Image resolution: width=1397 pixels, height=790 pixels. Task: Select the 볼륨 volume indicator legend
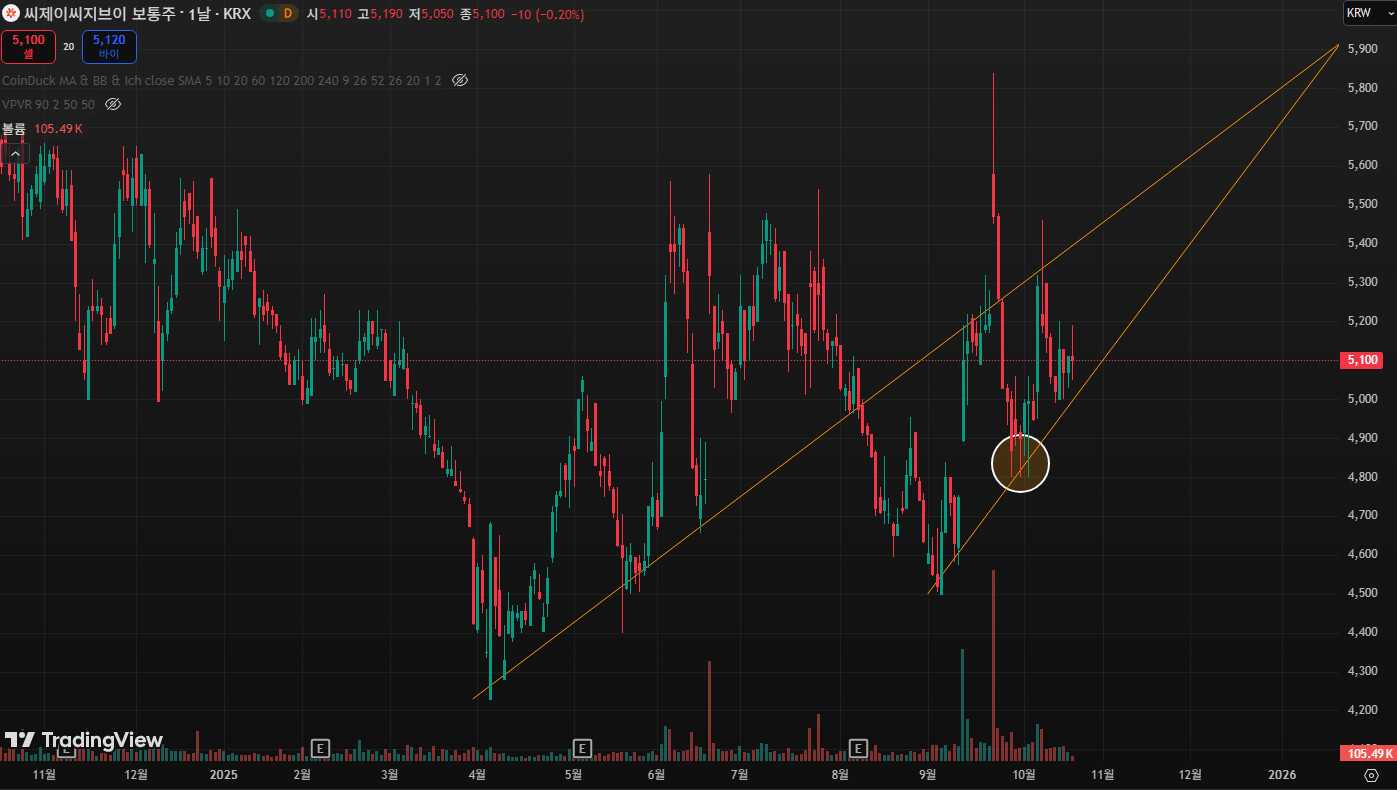(x=14, y=129)
